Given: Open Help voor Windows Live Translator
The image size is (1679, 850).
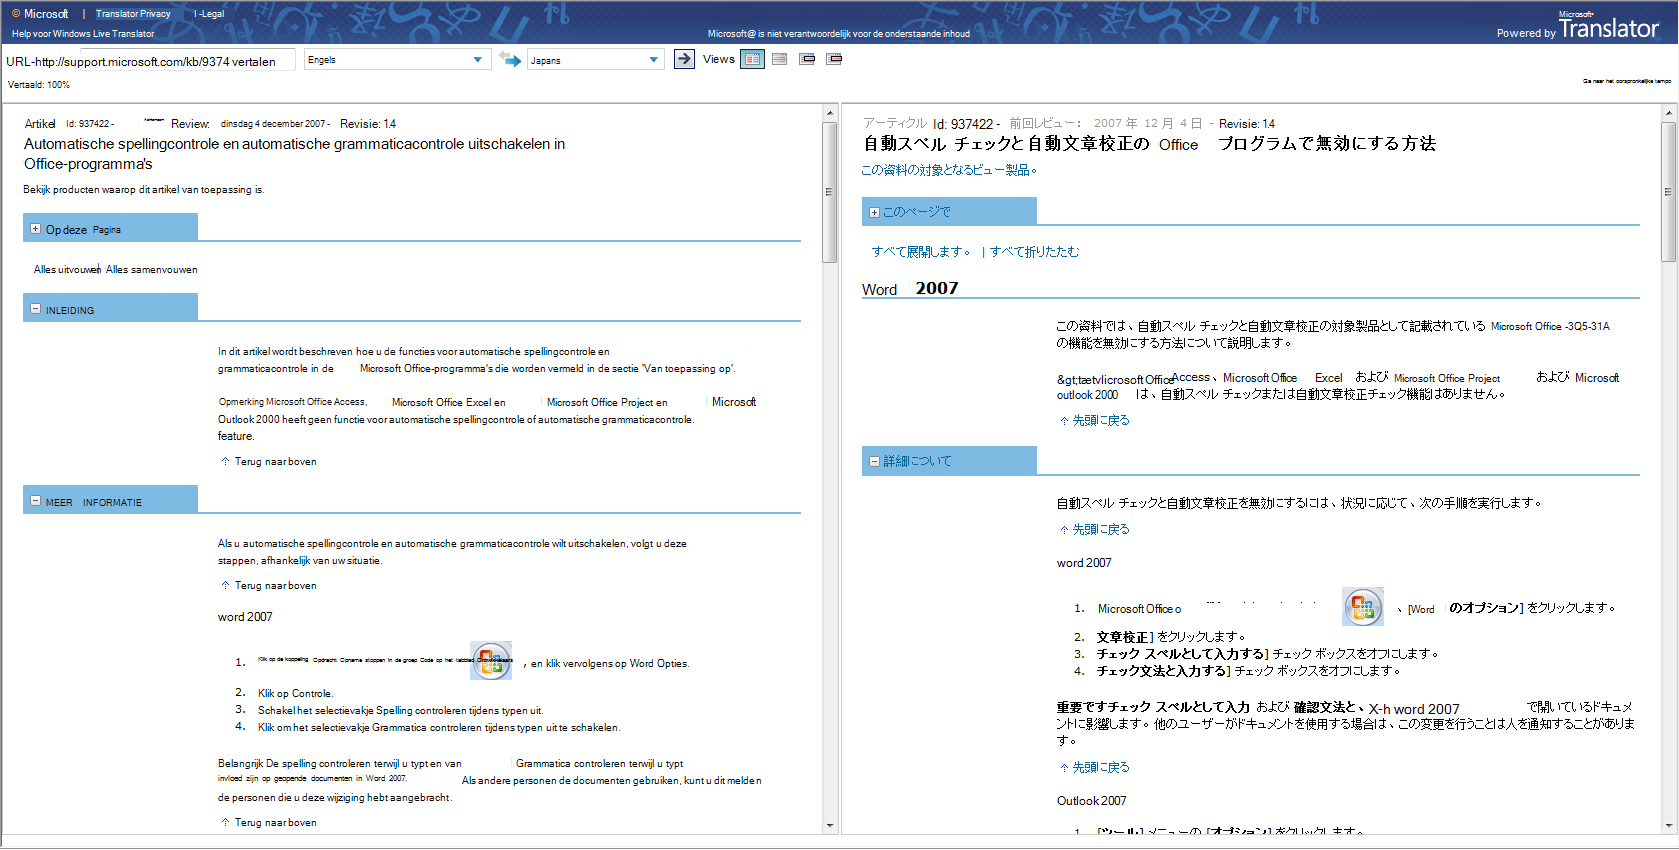Looking at the screenshot, I should click(83, 34).
